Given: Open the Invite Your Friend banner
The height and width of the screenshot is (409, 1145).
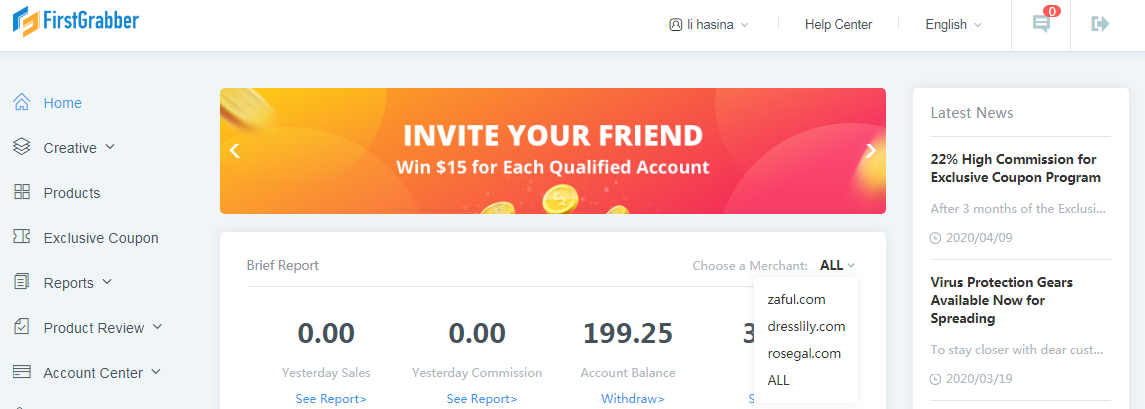Looking at the screenshot, I should tap(553, 151).
